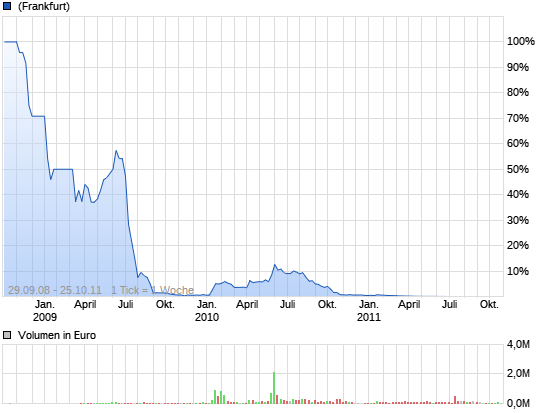The height and width of the screenshot is (413, 545).
Task: Click the mid-2010 price peak near 12%
Action: [x=275, y=265]
